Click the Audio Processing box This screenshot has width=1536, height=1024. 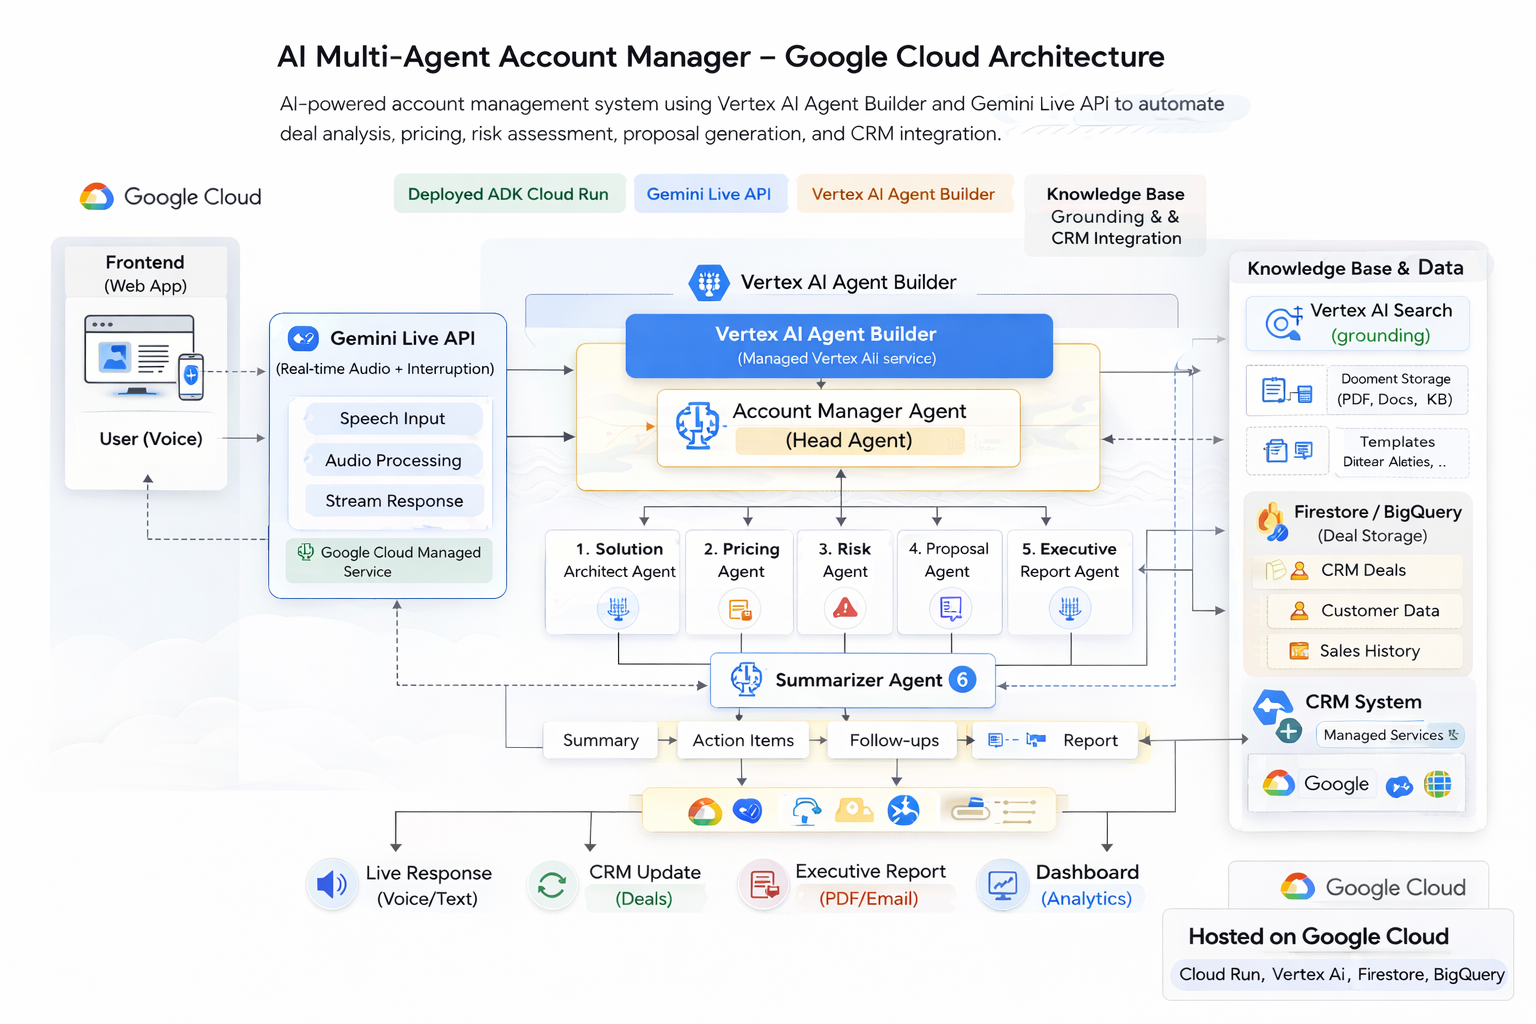(x=393, y=460)
